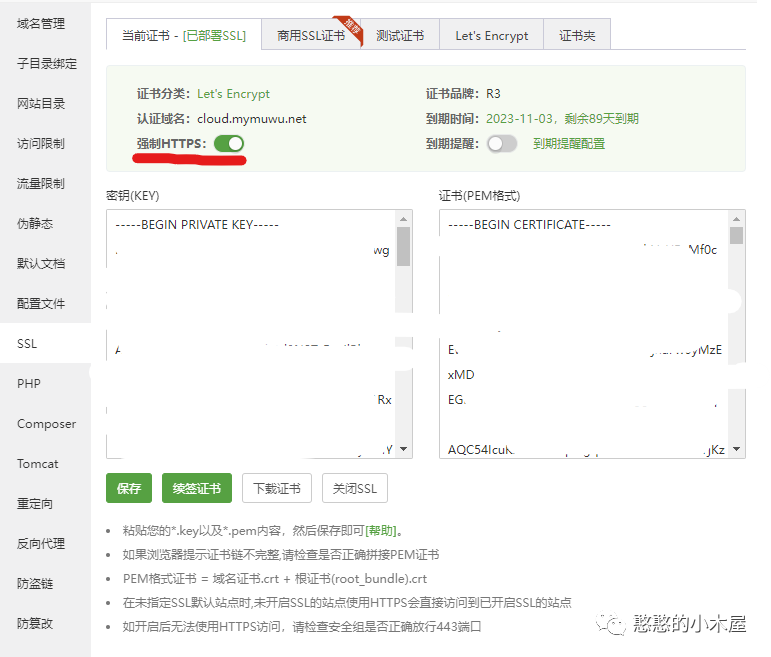Click the down arrow of certificate scrollbar
Viewport: 771px width, 657px height.
736,448
